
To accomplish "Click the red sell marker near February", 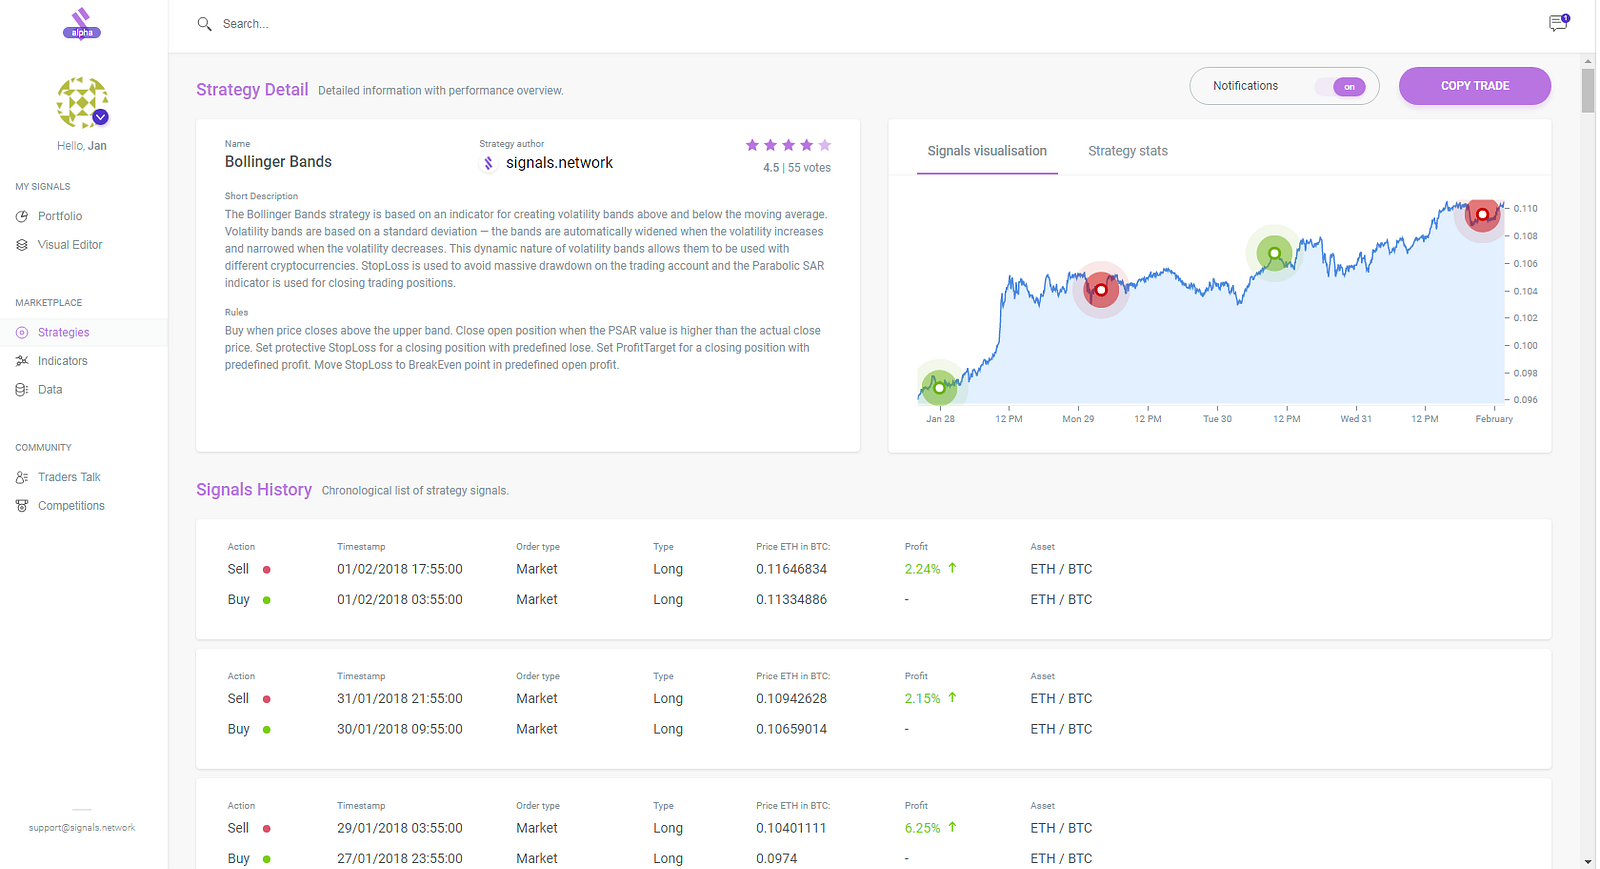I will 1482,214.
